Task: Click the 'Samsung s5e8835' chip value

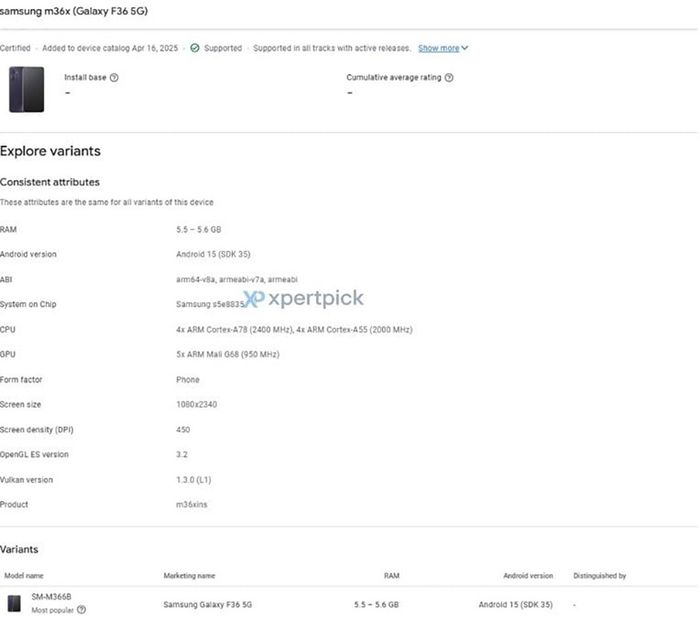Action: pos(210,304)
